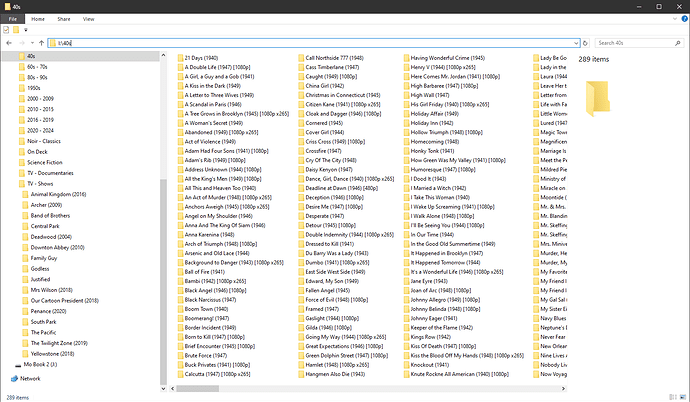Open the View ribbon tab
Screen dimensions: 690x402
click(88, 19)
